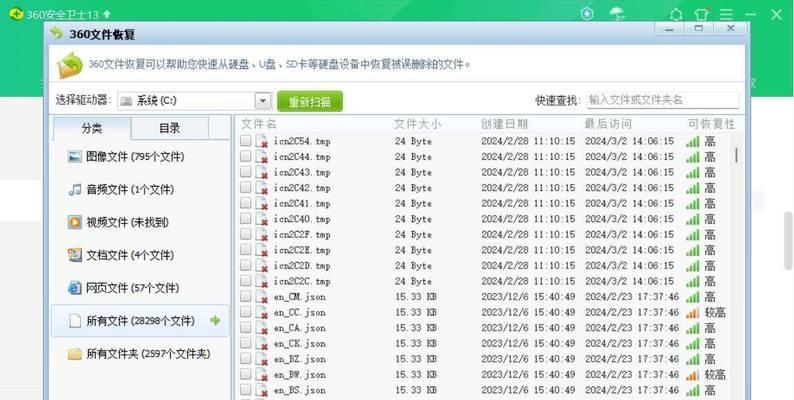Open the drive selection dropdown arrow
The image size is (794, 400).
[x=263, y=101]
